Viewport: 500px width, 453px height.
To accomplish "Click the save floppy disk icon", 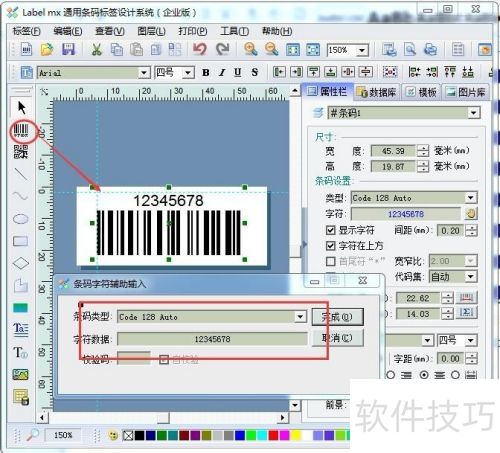I will pos(68,50).
